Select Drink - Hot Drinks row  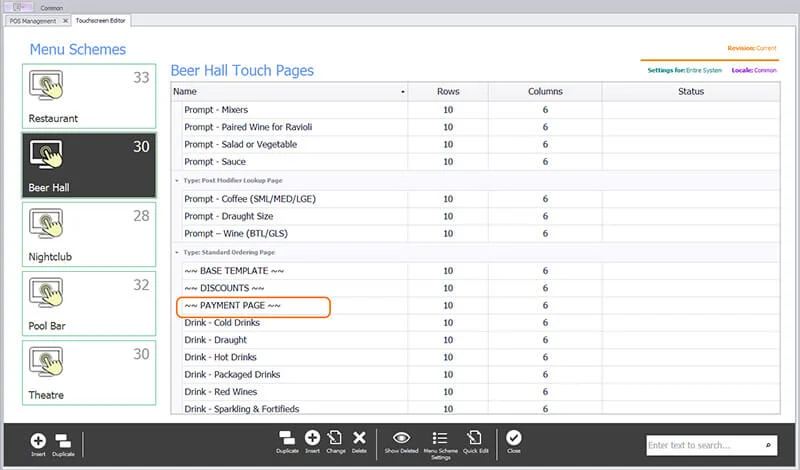481,358
